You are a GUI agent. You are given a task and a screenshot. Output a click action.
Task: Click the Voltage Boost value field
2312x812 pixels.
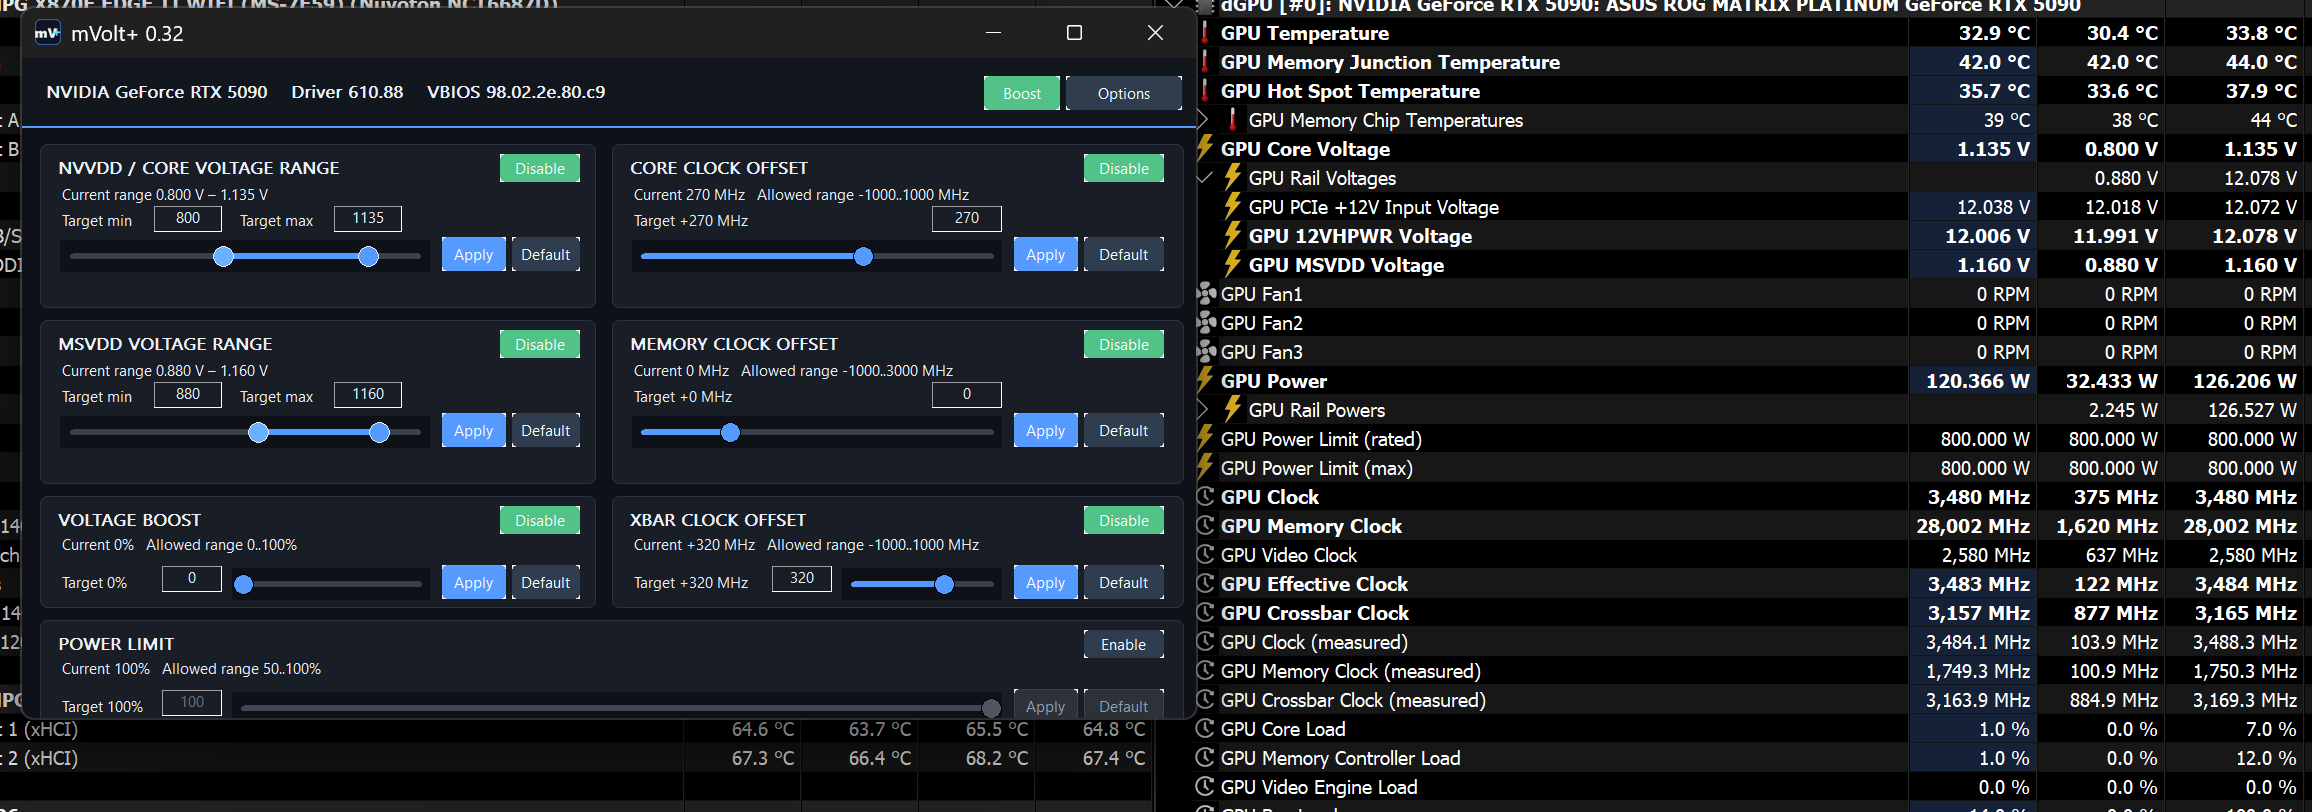point(192,578)
